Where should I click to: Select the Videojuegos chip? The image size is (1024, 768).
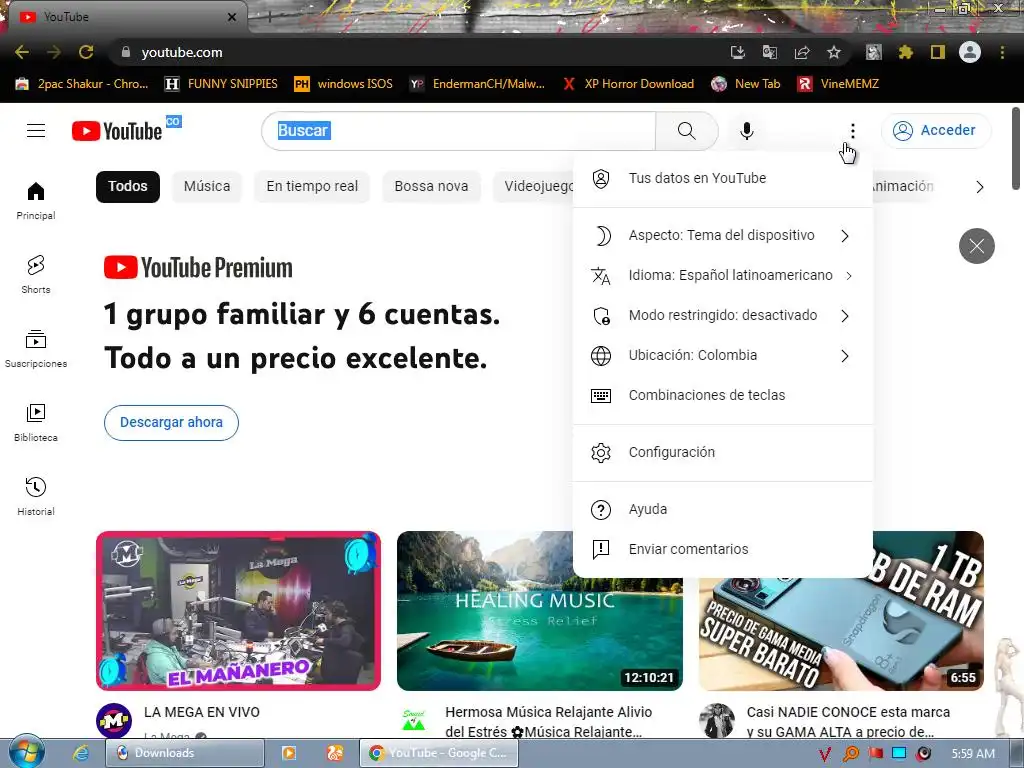coord(533,186)
